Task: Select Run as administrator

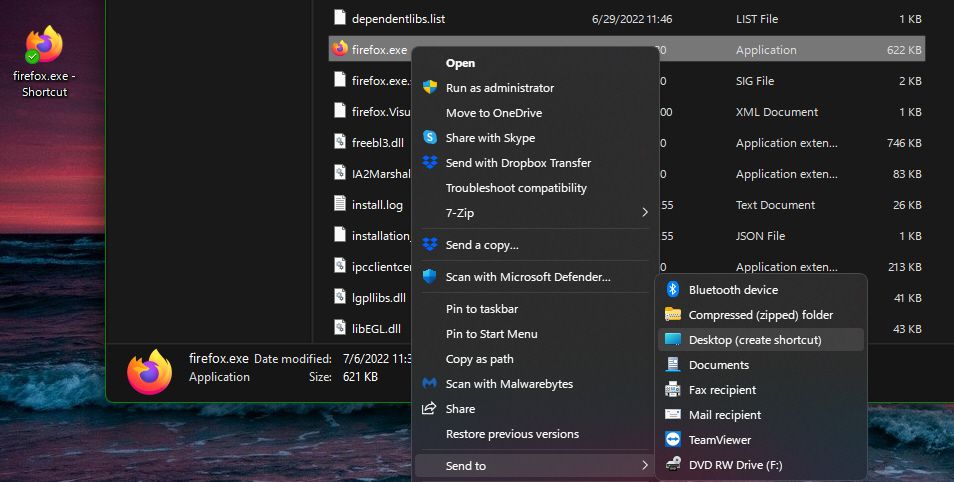Action: tap(500, 88)
